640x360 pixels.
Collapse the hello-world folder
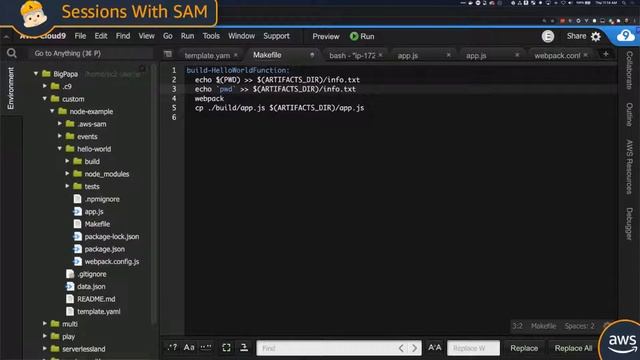tap(60, 149)
